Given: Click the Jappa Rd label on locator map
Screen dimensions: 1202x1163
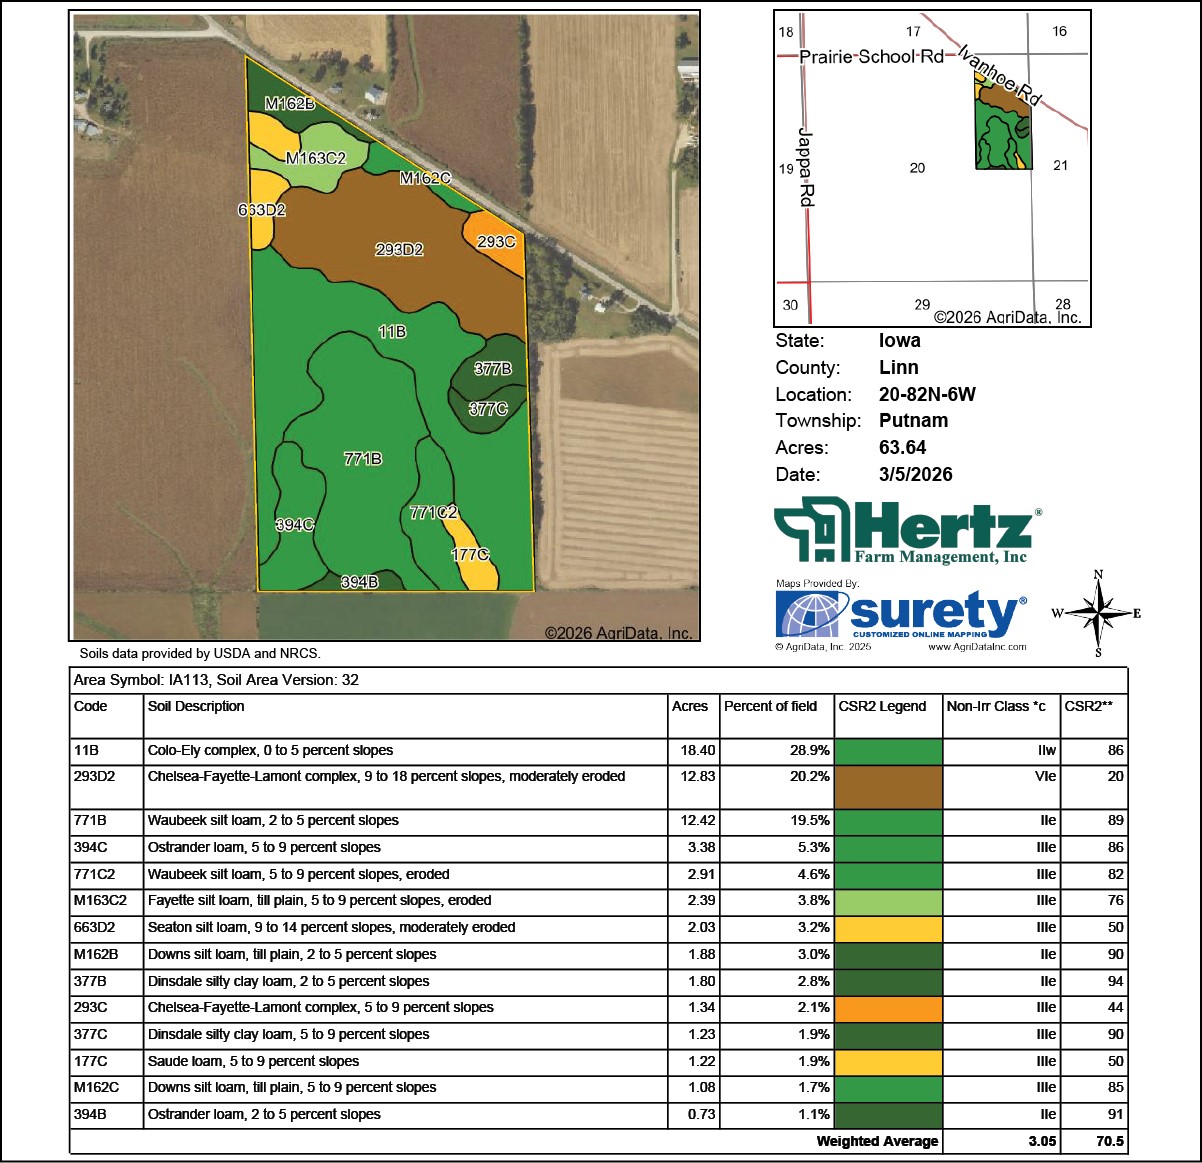Looking at the screenshot, I should click(x=806, y=167).
